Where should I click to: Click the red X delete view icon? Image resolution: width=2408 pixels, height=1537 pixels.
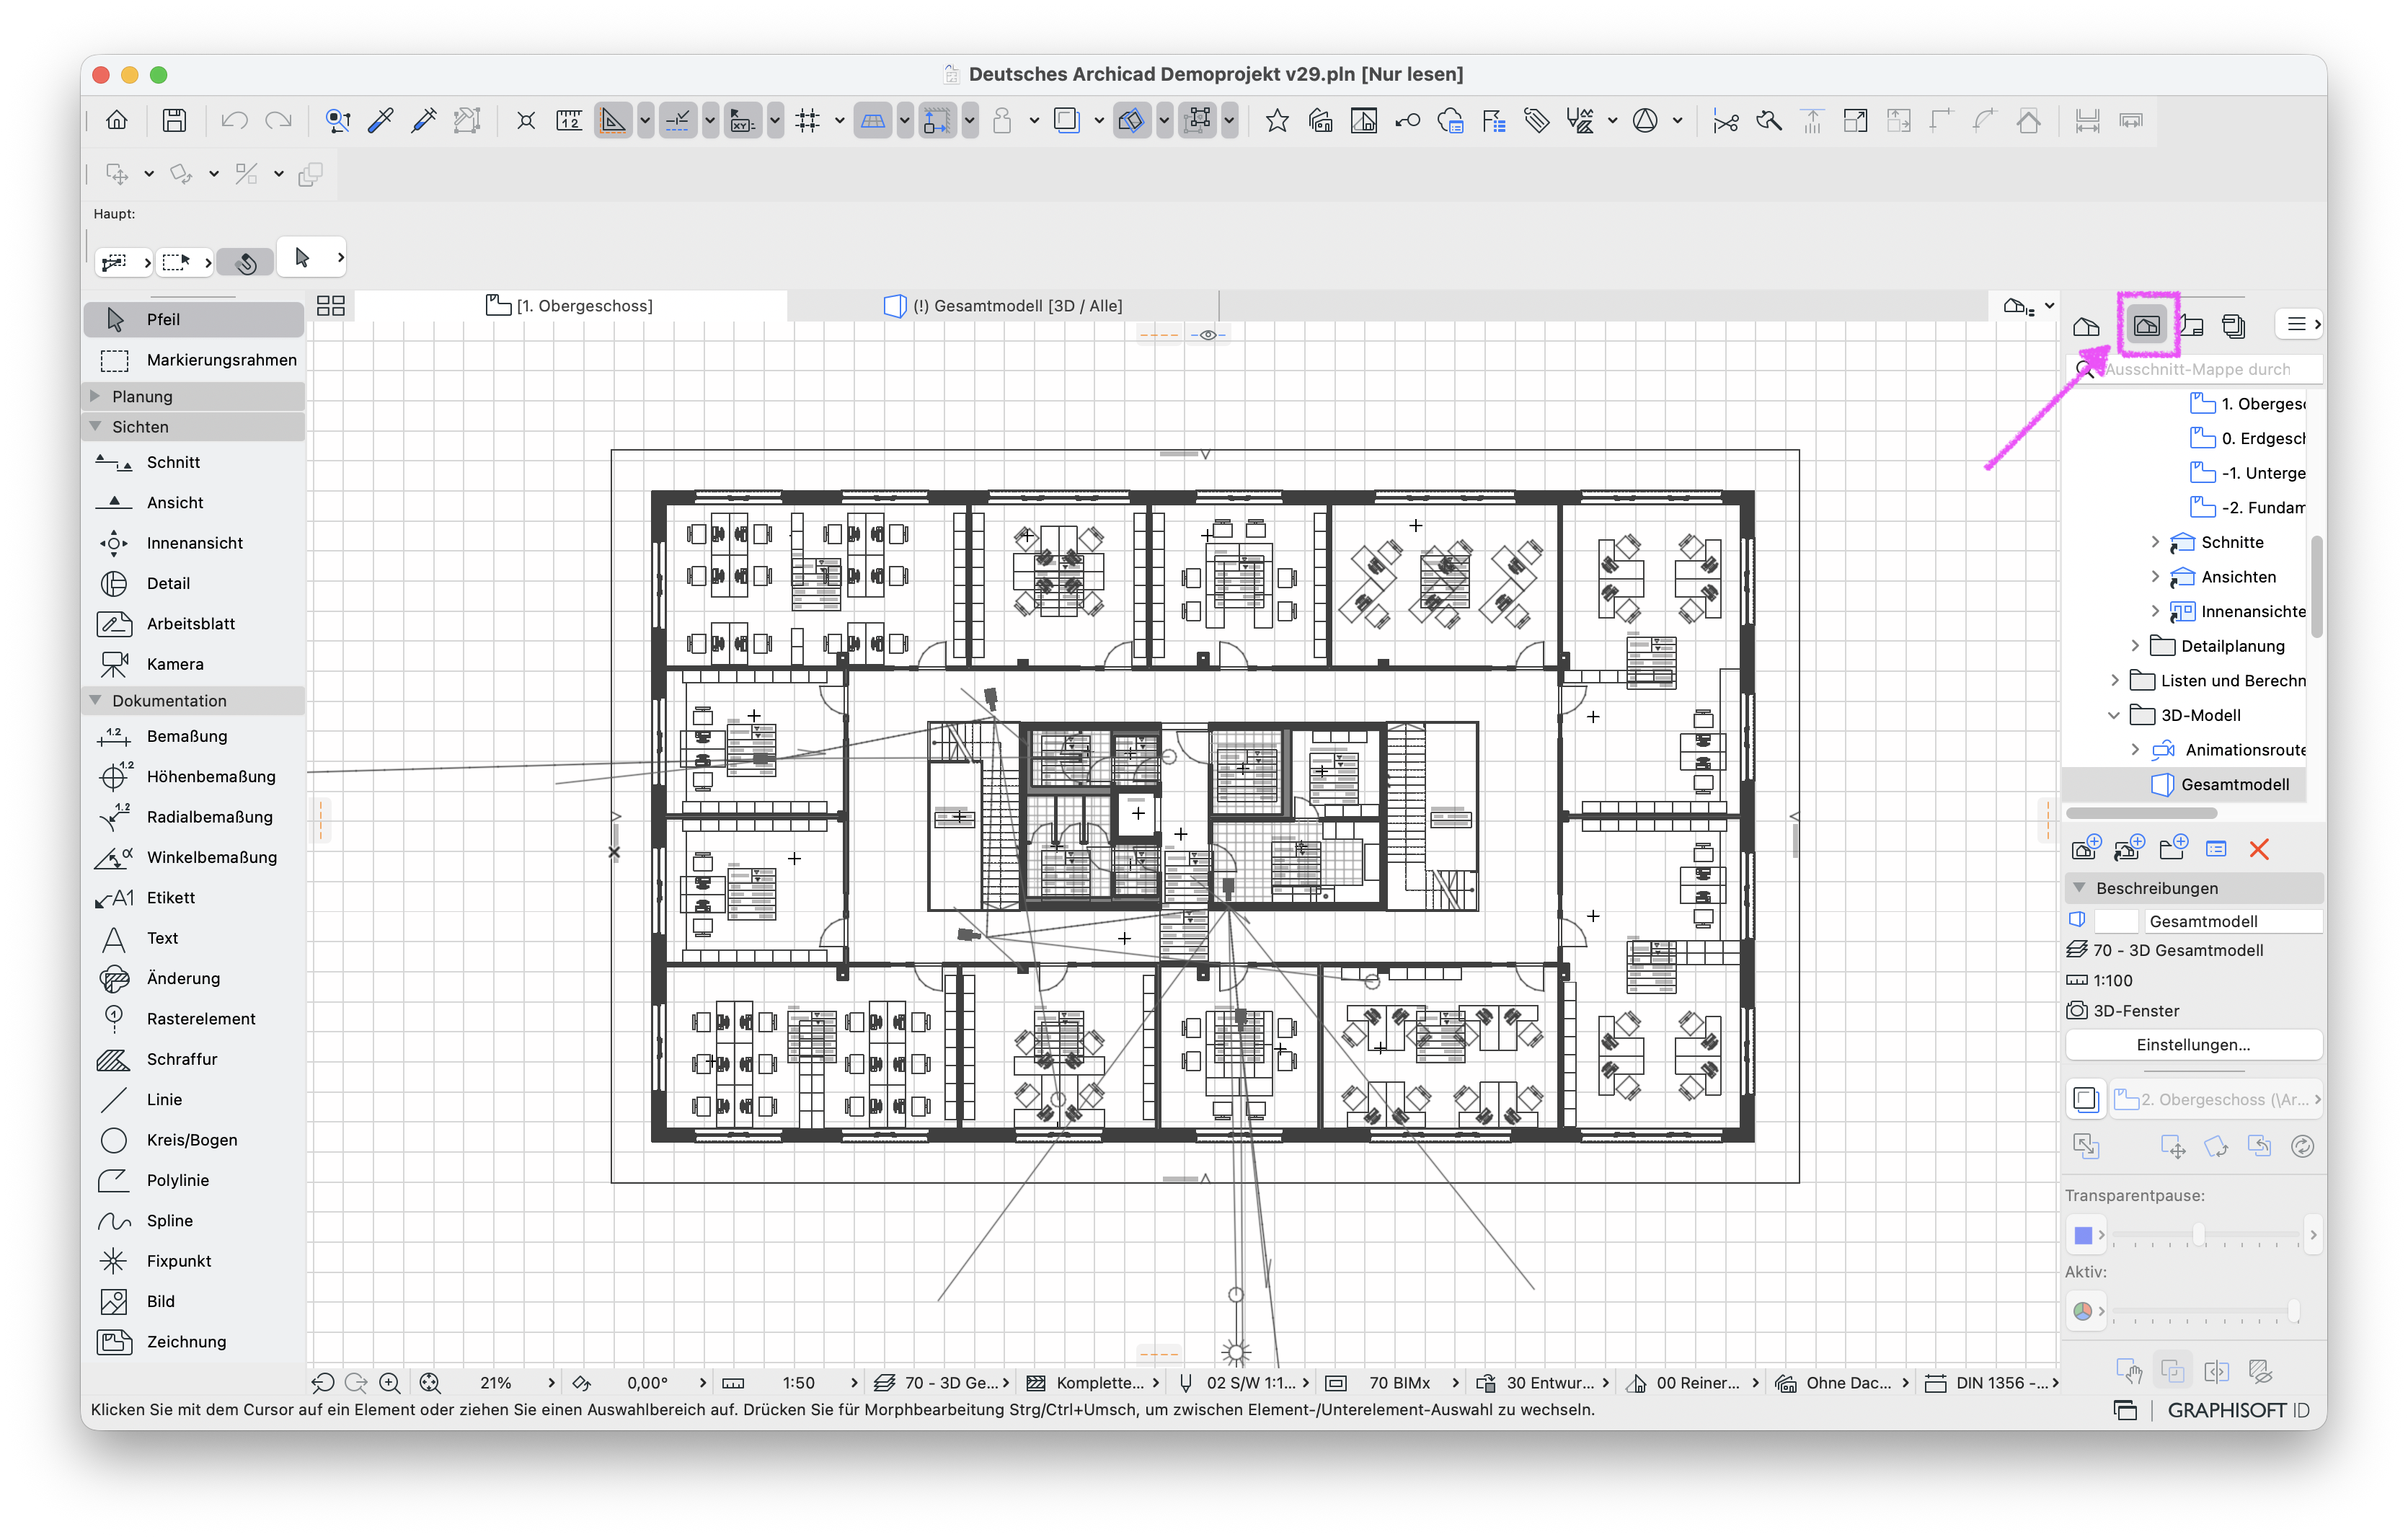tap(2259, 849)
